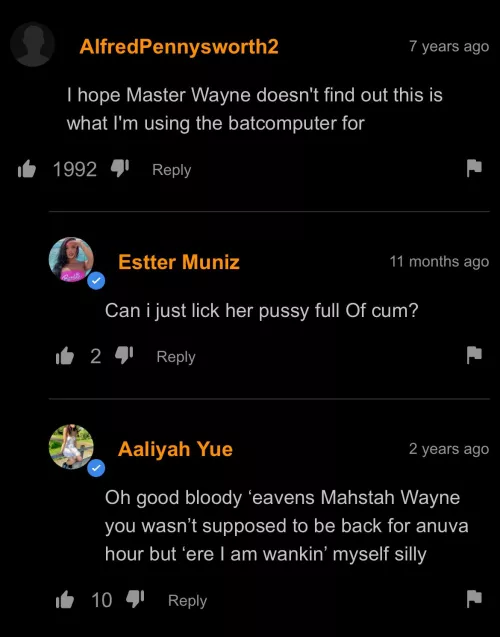The width and height of the screenshot is (500, 637).
Task: Visit Aaliyah Yue's profile name link
Action: pos(175,449)
